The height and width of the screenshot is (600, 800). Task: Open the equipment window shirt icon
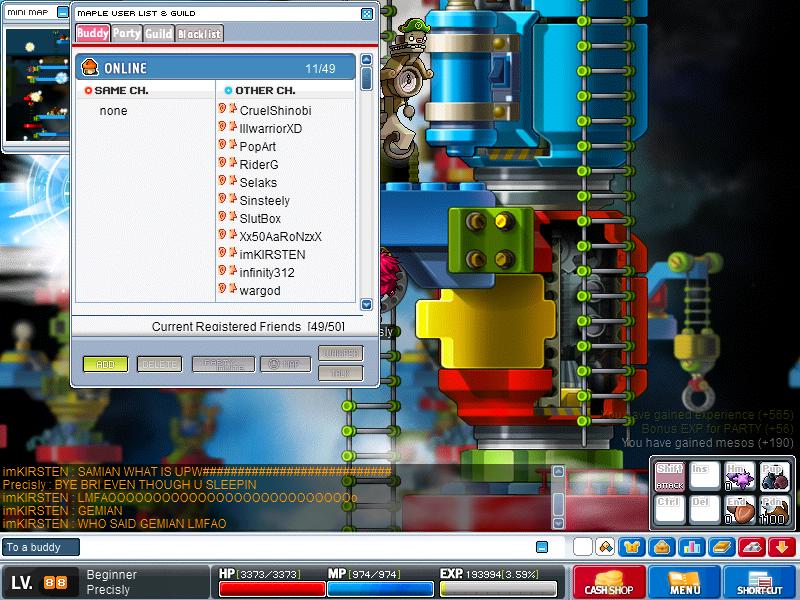pyautogui.click(x=632, y=547)
